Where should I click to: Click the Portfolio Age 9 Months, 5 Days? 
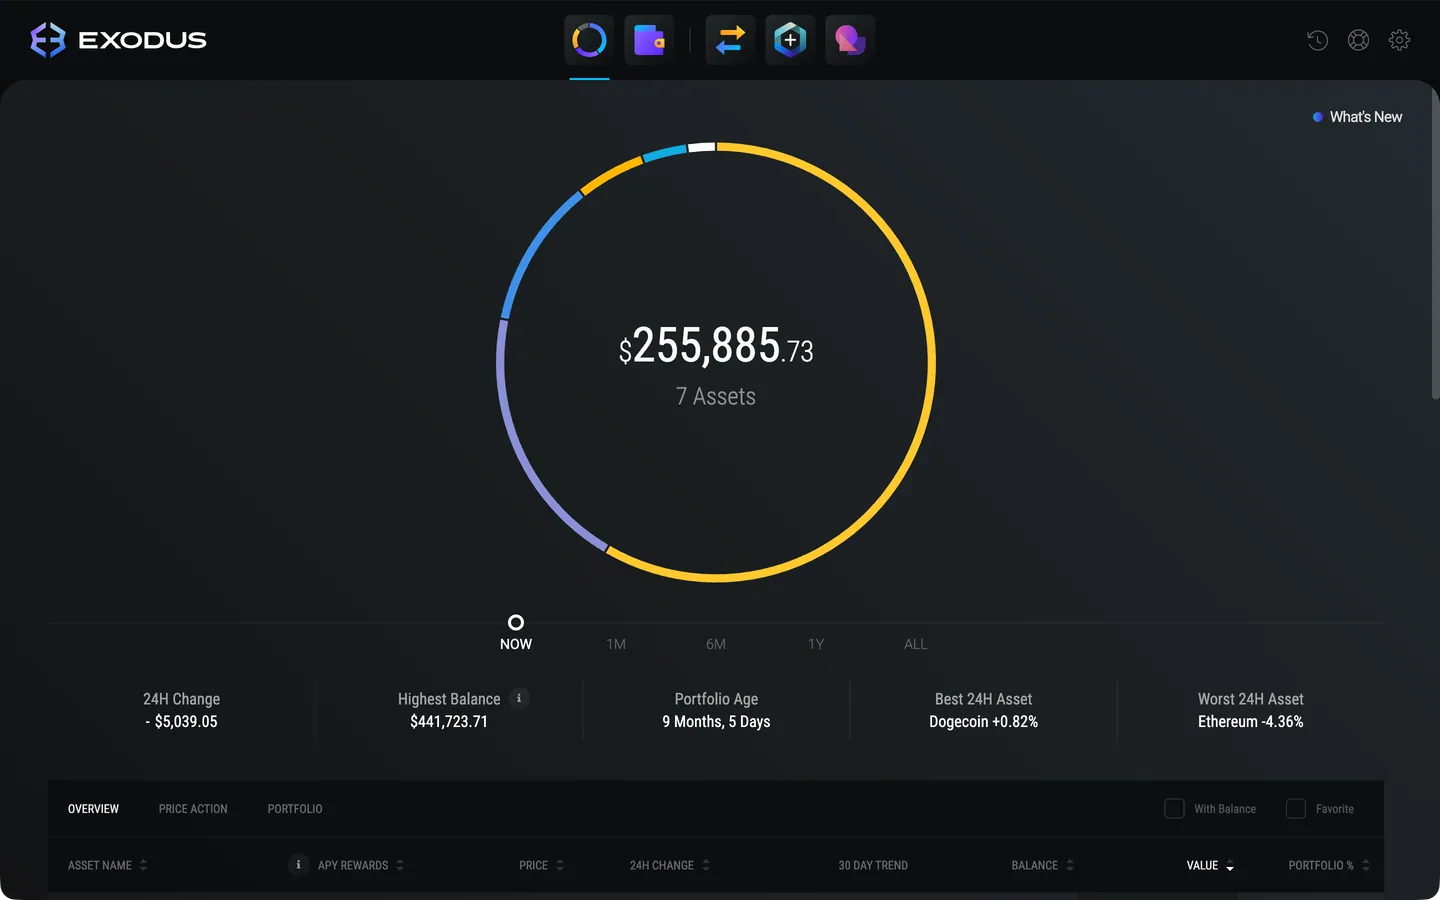(716, 721)
